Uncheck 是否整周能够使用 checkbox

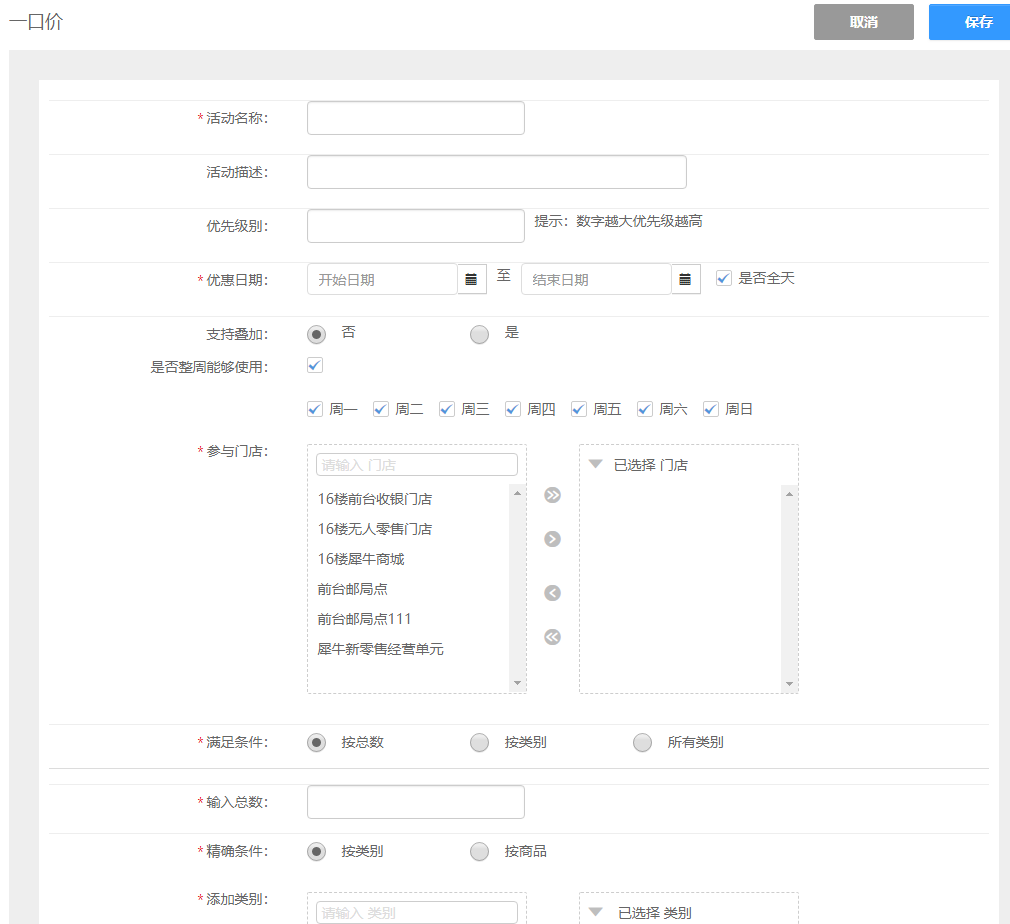pyautogui.click(x=315, y=365)
